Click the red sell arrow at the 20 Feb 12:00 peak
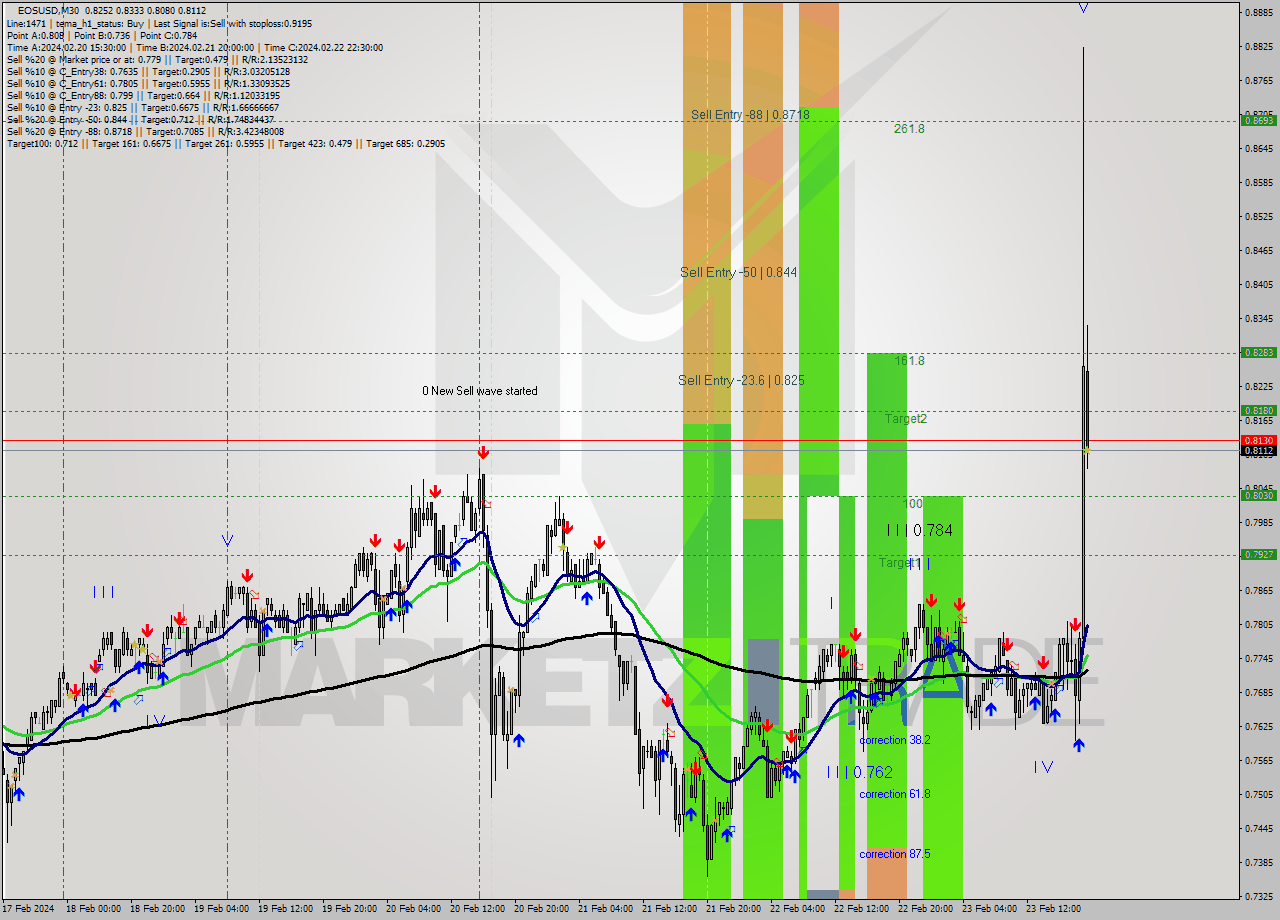 coord(483,453)
